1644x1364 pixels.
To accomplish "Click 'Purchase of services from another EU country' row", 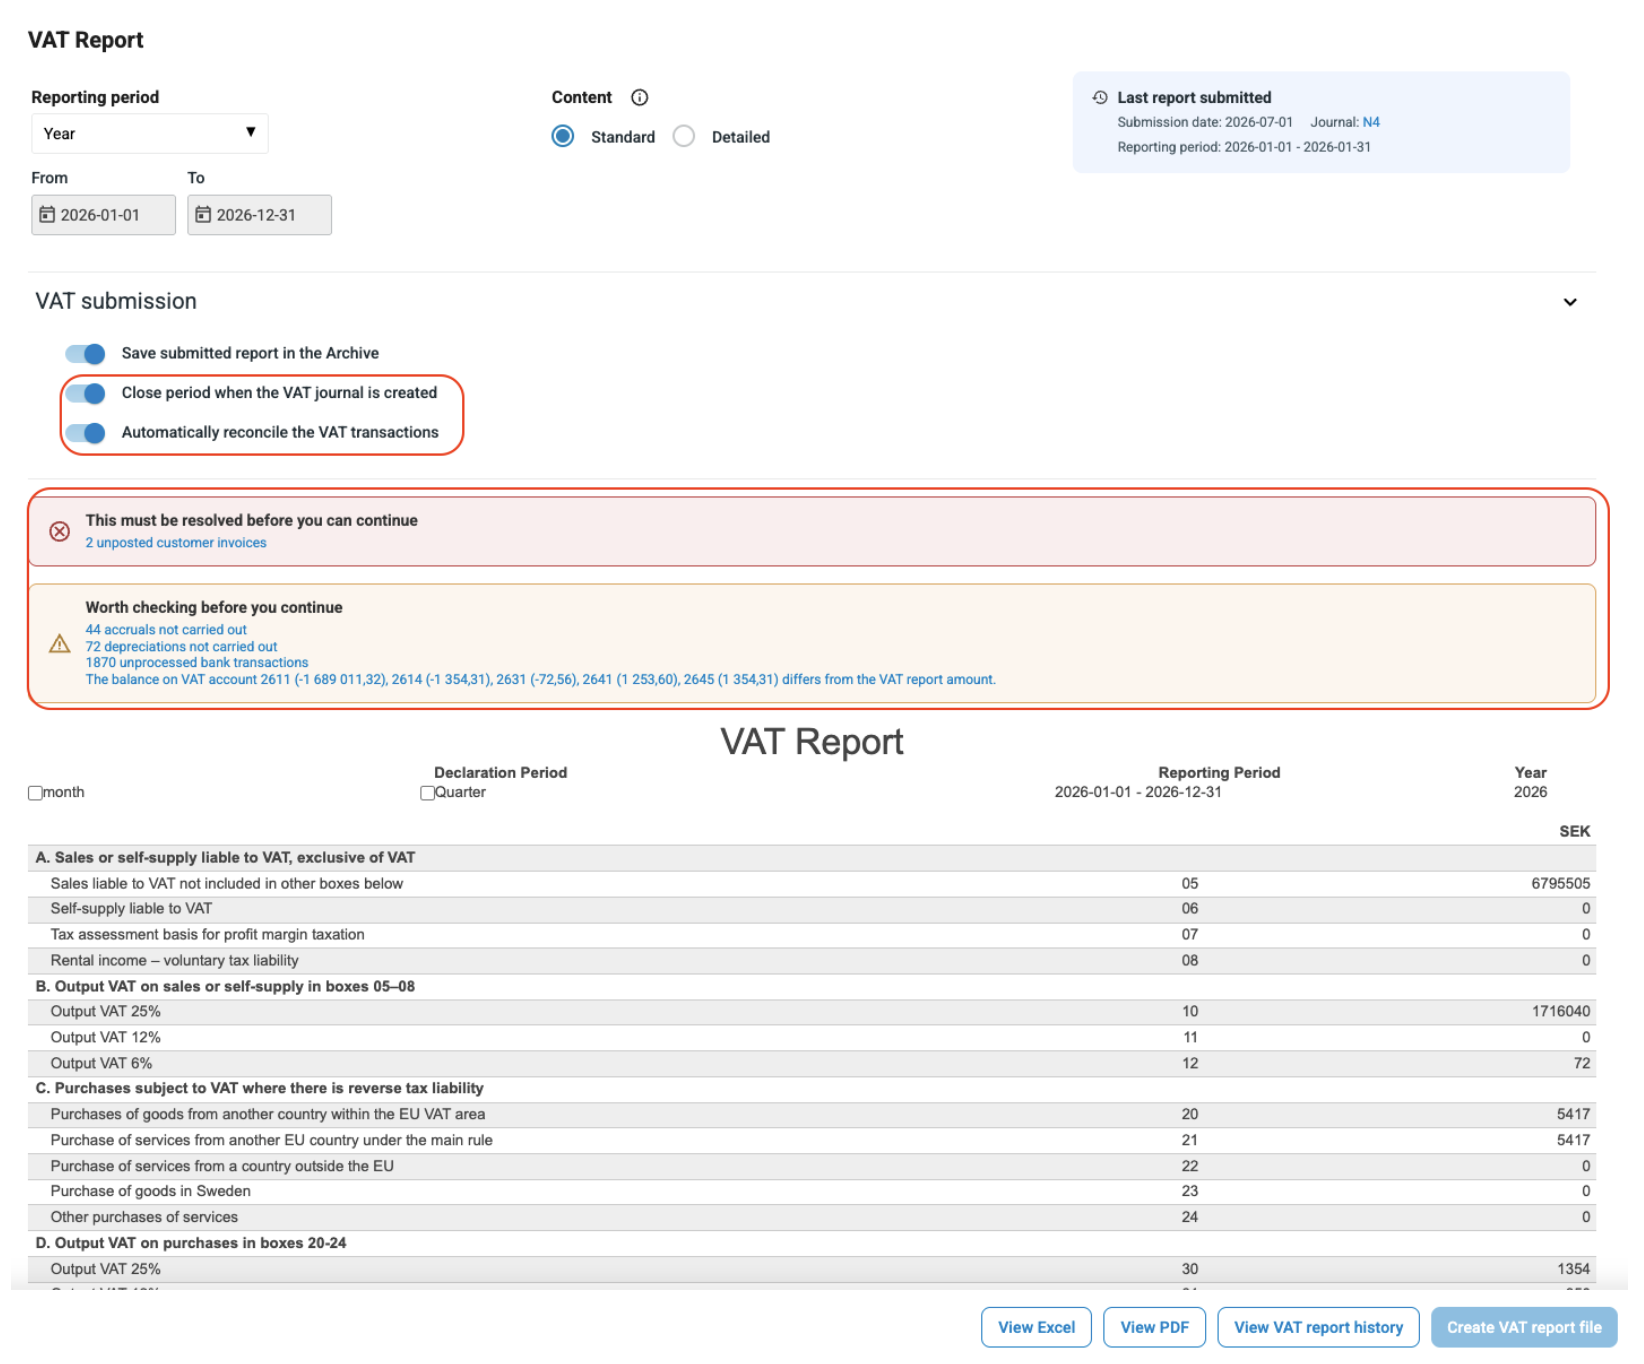I will pos(271,1141).
